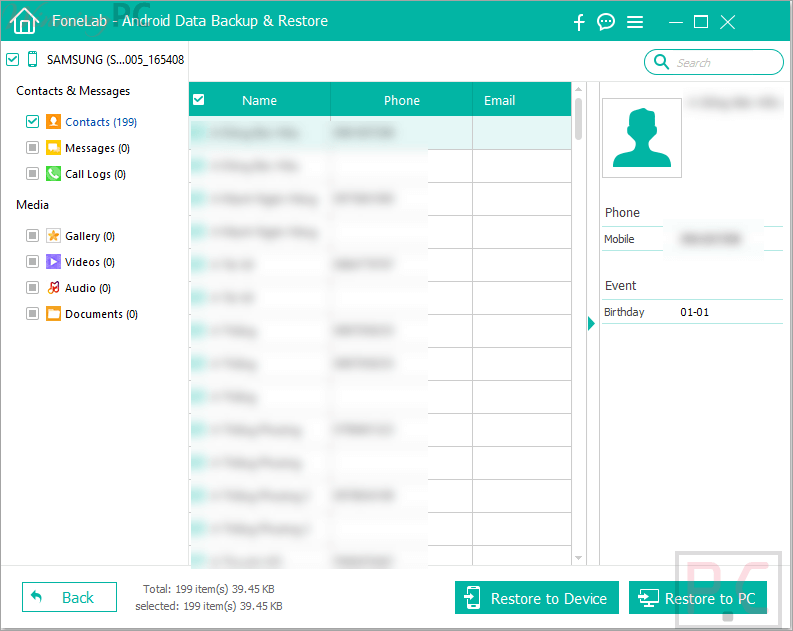
Task: Toggle the Gallery (0) checkbox
Action: [x=32, y=236]
